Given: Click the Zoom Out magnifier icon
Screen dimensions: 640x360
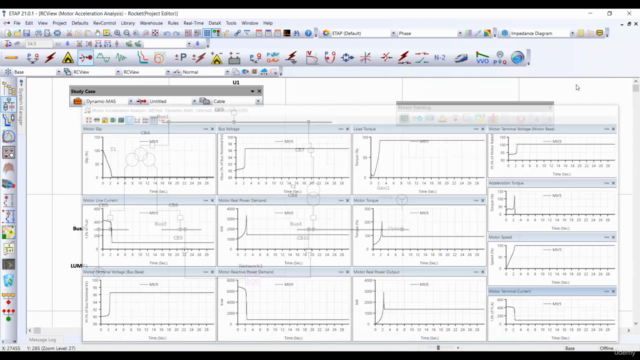Looking at the screenshot, I should click(x=127, y=33).
